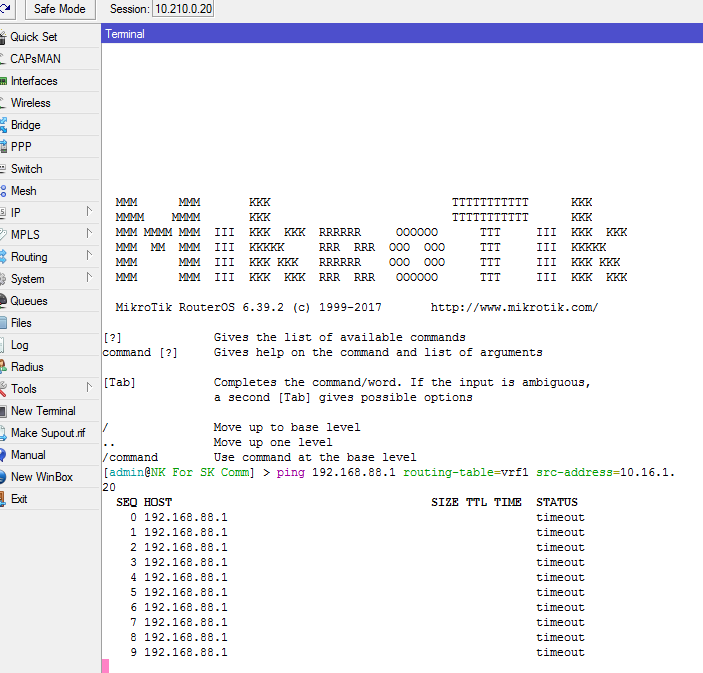Viewport: 703px width, 673px height.
Task: Click the CAPsMAN icon
Action: [3, 59]
